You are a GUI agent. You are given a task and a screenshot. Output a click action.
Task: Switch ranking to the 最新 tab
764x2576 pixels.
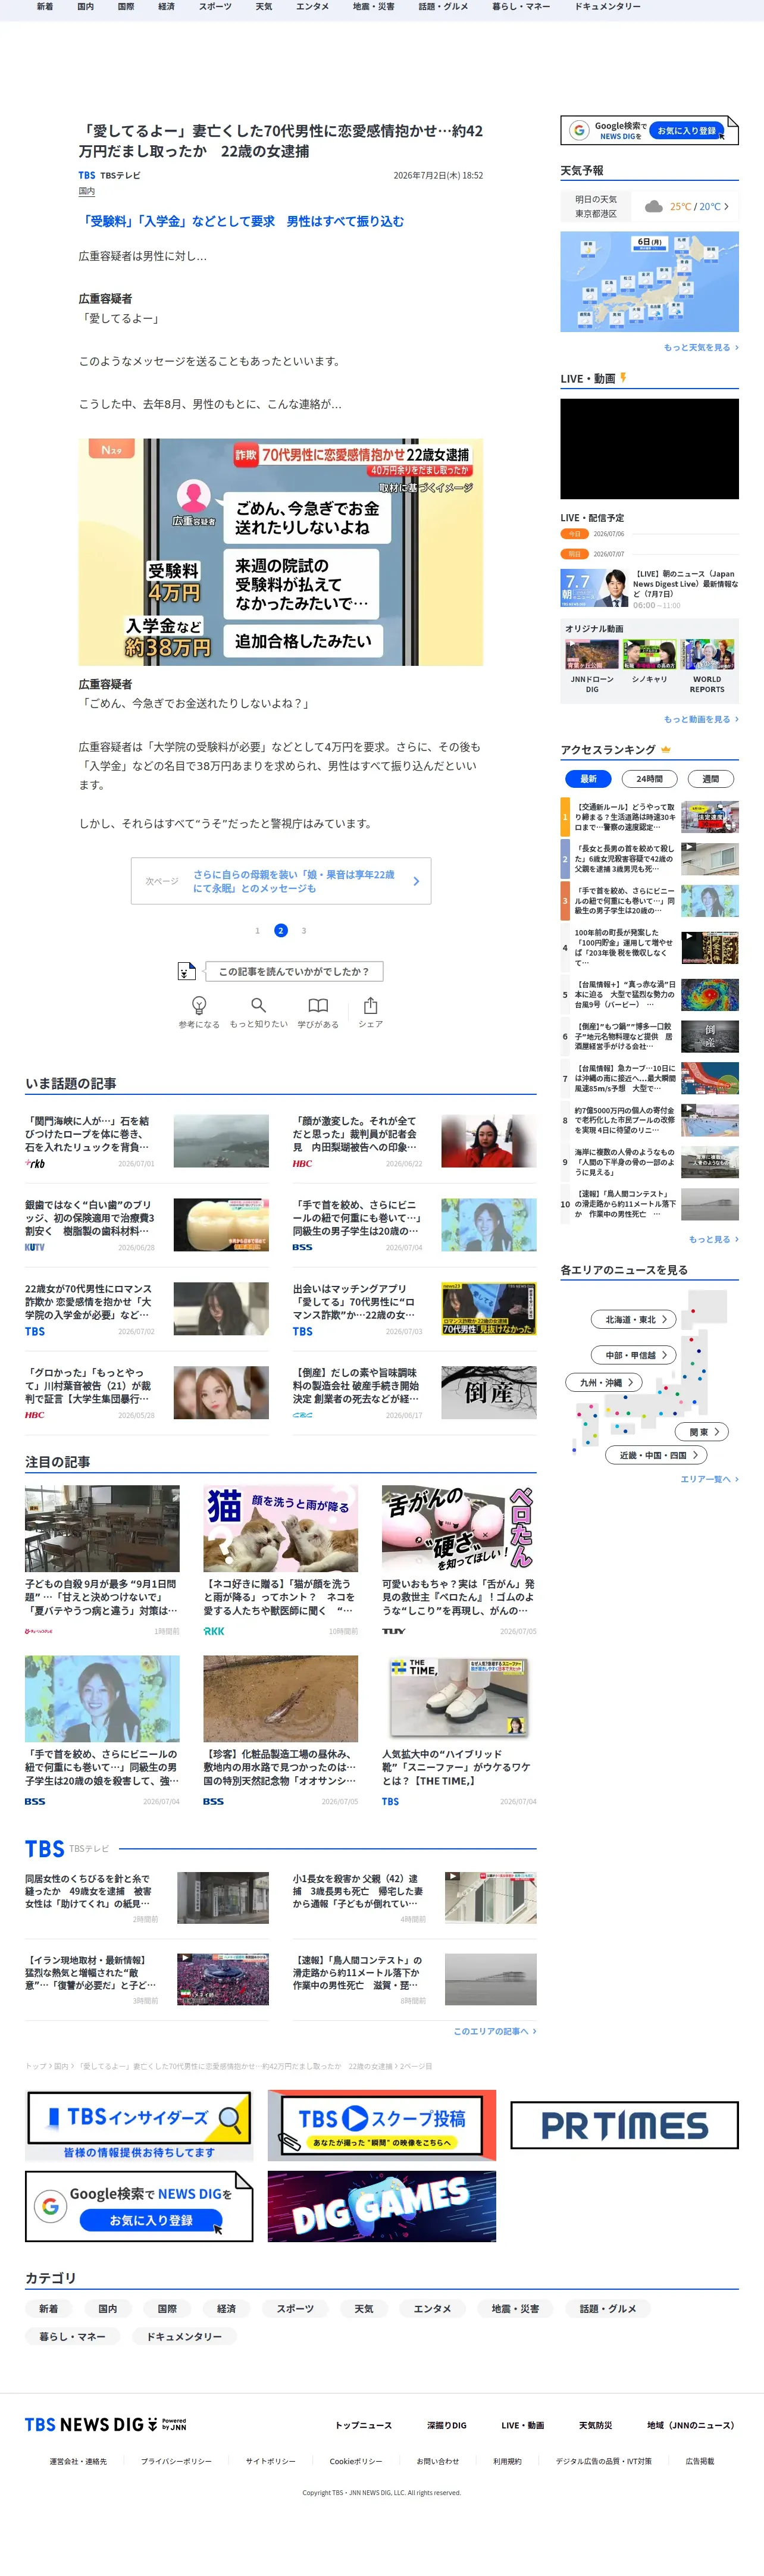click(588, 778)
